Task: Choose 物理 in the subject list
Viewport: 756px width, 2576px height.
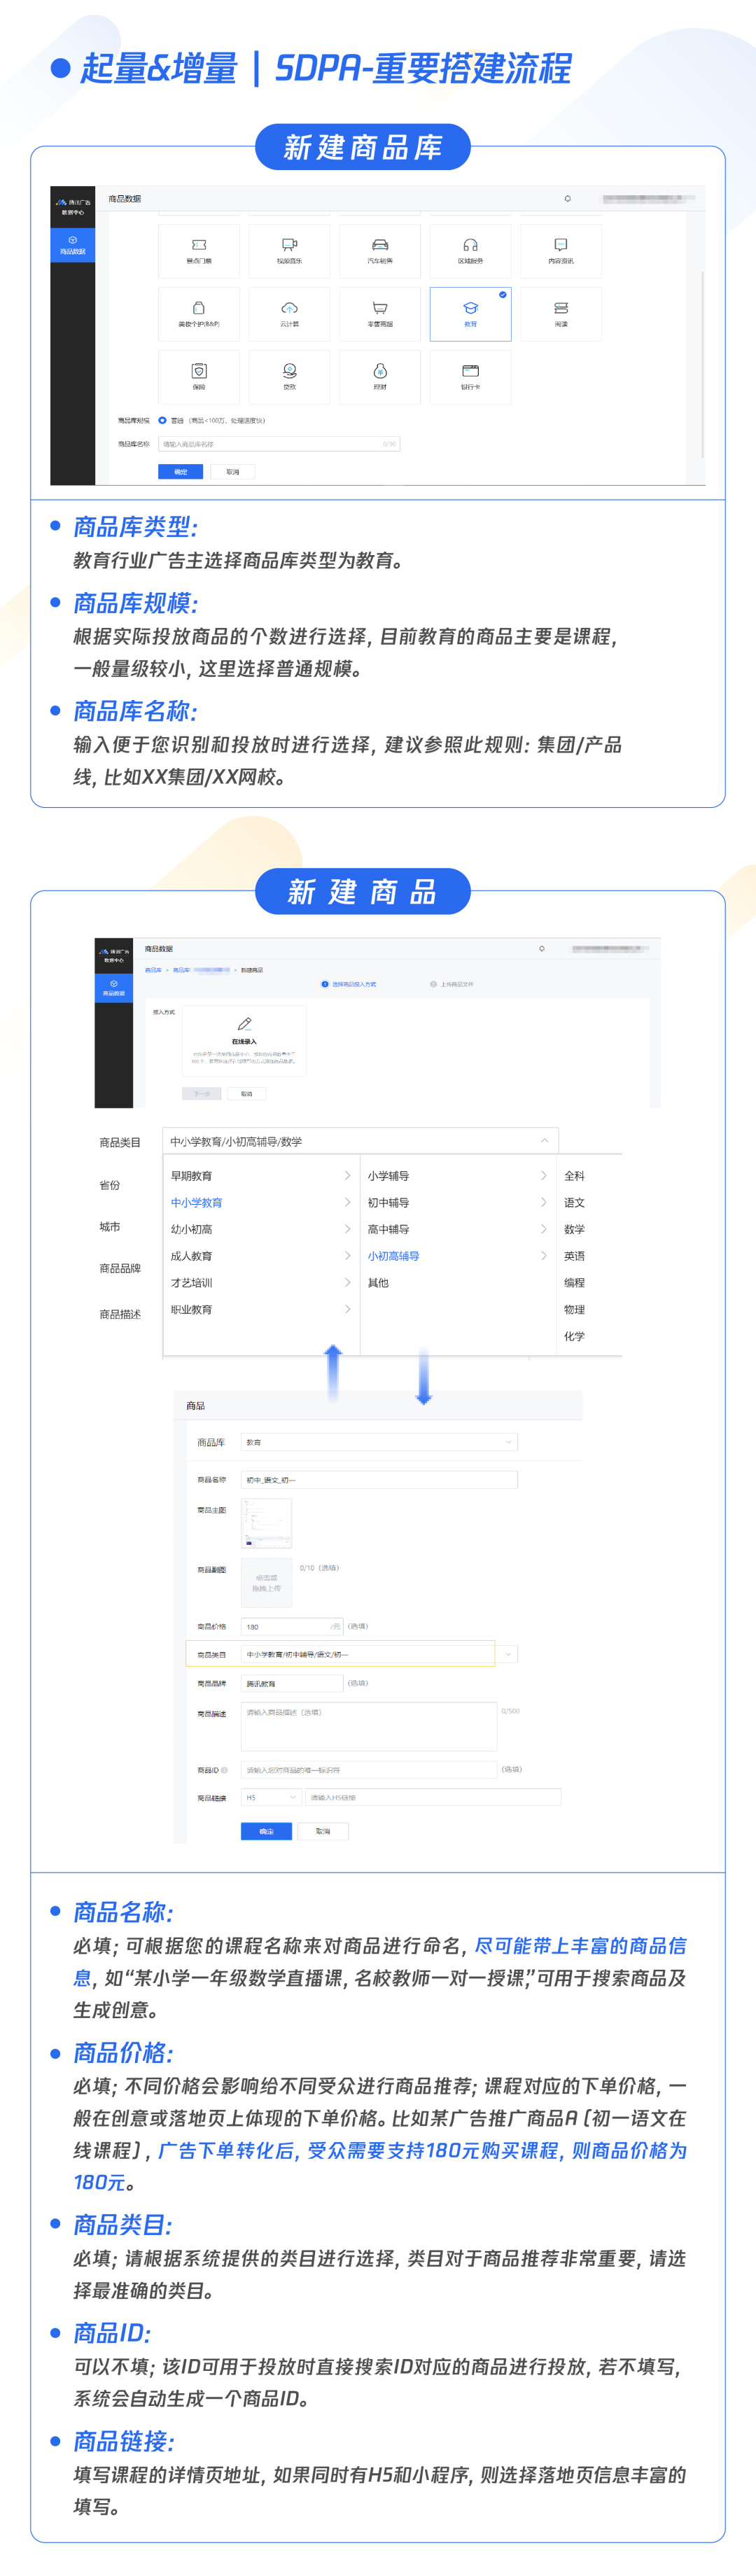Action: (x=574, y=1309)
